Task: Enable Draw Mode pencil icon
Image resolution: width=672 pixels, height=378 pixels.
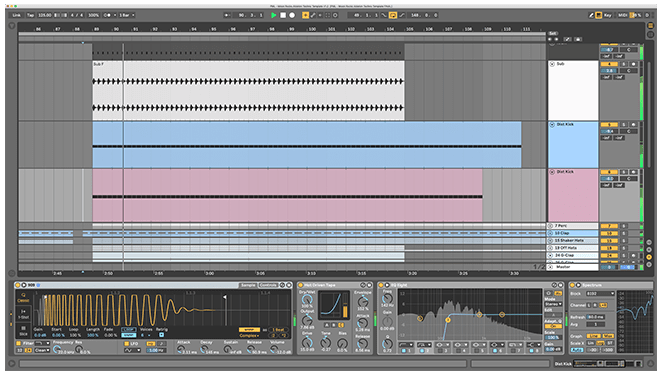Action: pyautogui.click(x=591, y=15)
